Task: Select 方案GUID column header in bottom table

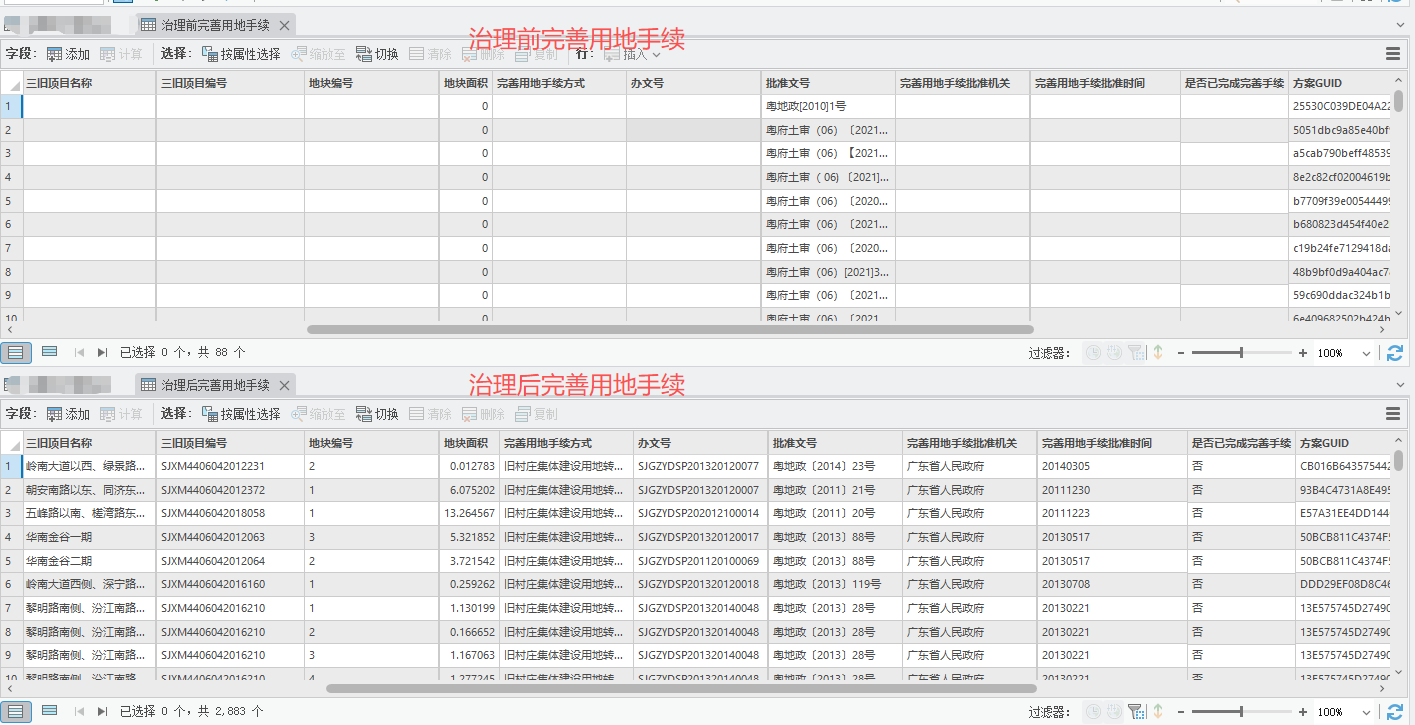Action: [x=1345, y=443]
